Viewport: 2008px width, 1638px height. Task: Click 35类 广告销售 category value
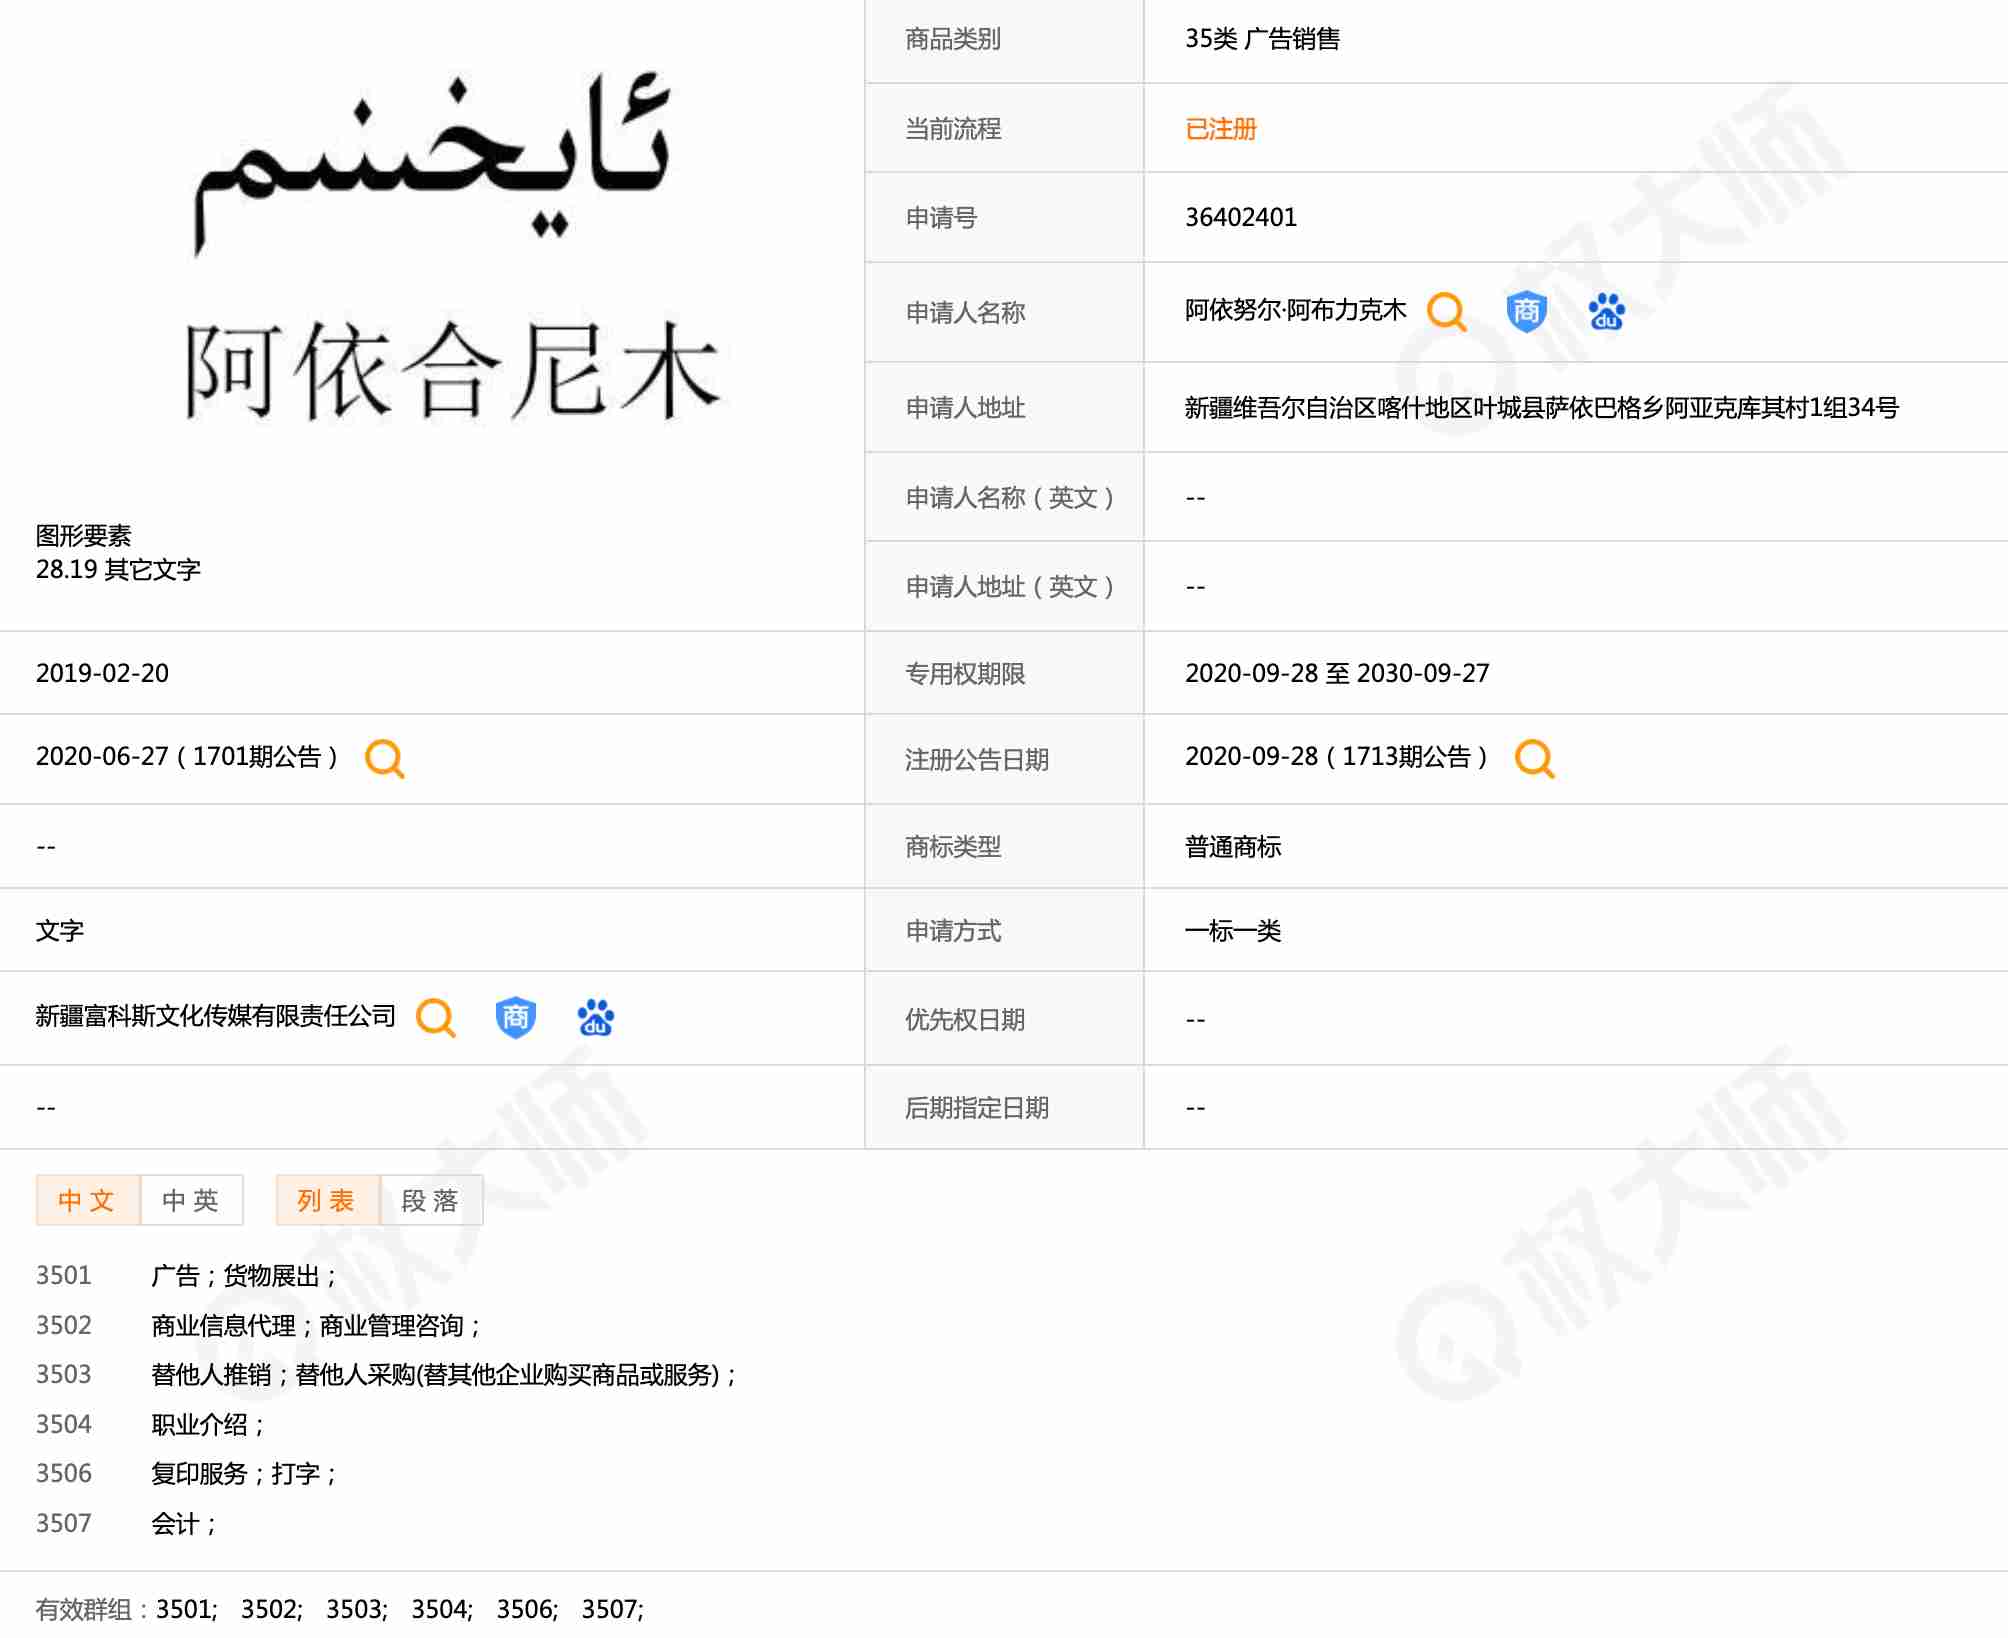click(1262, 39)
